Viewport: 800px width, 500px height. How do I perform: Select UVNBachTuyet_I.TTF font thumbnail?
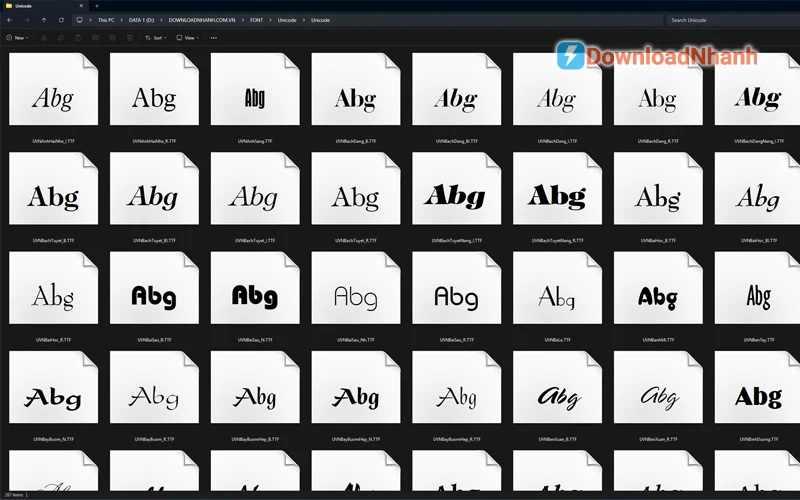tap(255, 189)
